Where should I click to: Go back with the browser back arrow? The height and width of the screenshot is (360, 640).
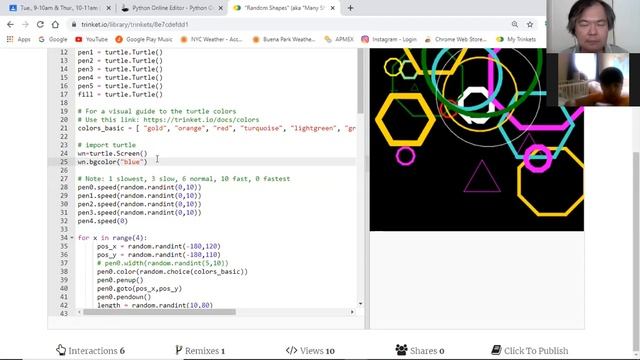click(x=10, y=24)
